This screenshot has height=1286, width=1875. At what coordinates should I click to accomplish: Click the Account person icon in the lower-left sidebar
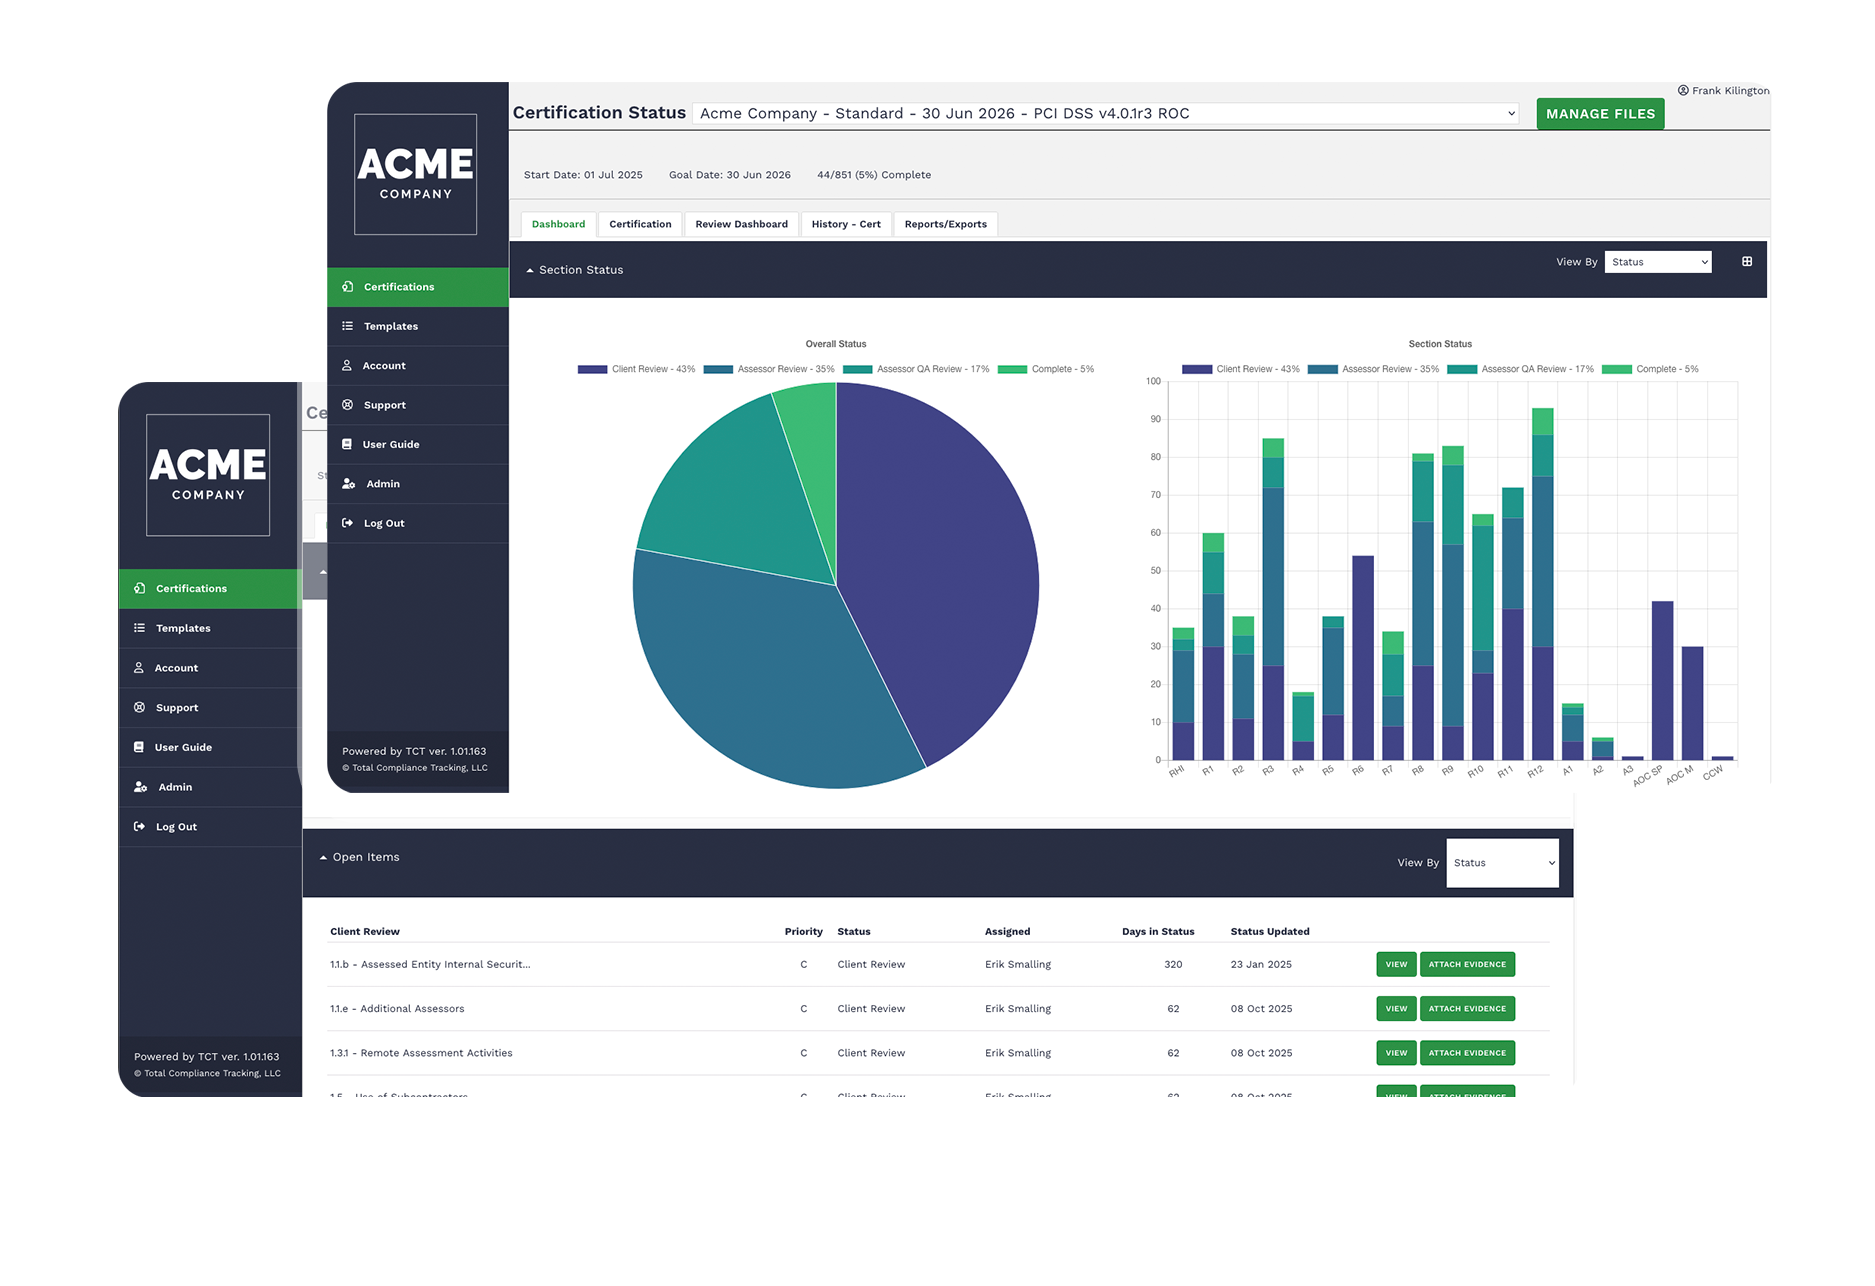139,668
